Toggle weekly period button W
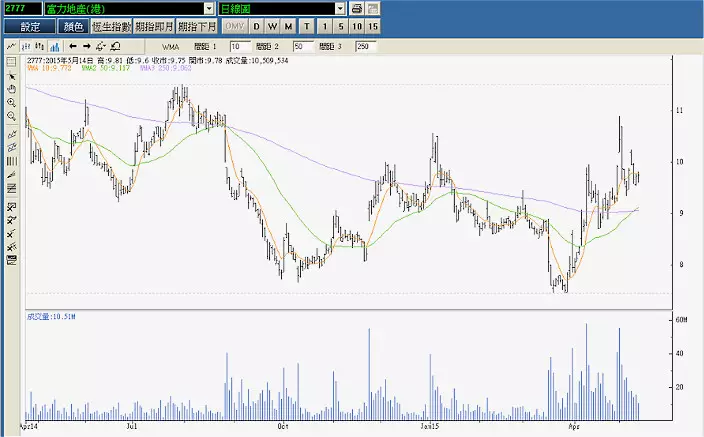Viewport: 704px width, 437px height. point(273,26)
